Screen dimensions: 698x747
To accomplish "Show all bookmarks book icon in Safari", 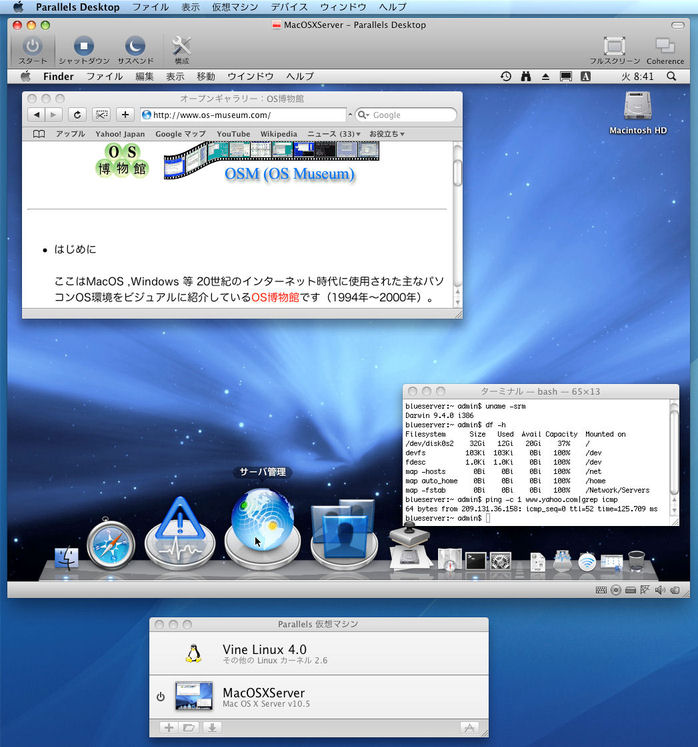I will (x=39, y=134).
